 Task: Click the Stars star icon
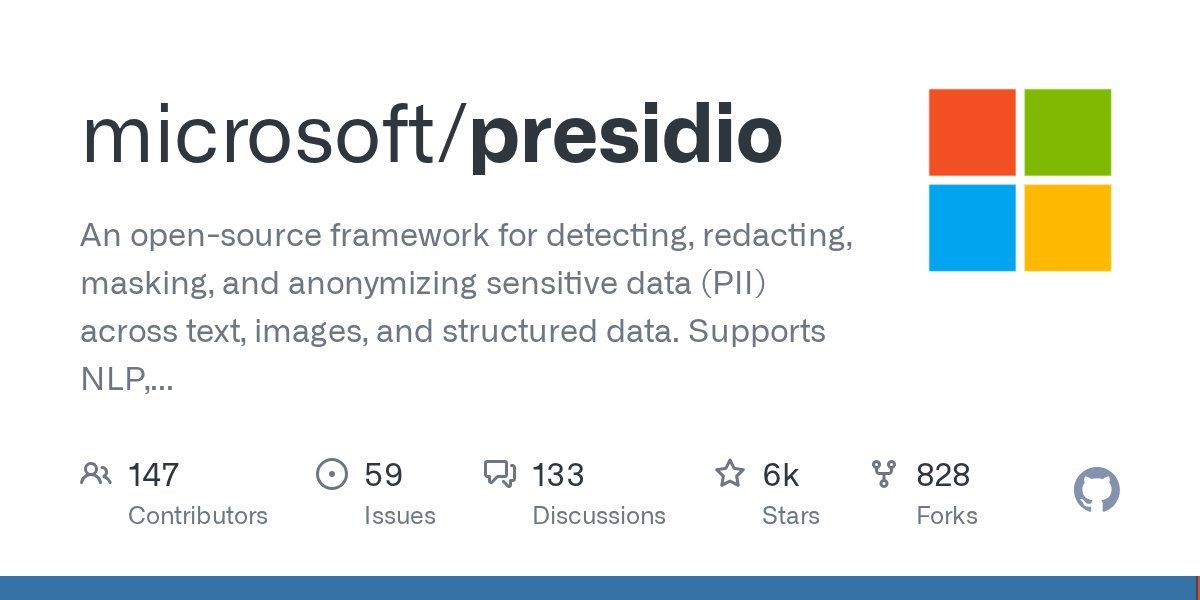(730, 474)
